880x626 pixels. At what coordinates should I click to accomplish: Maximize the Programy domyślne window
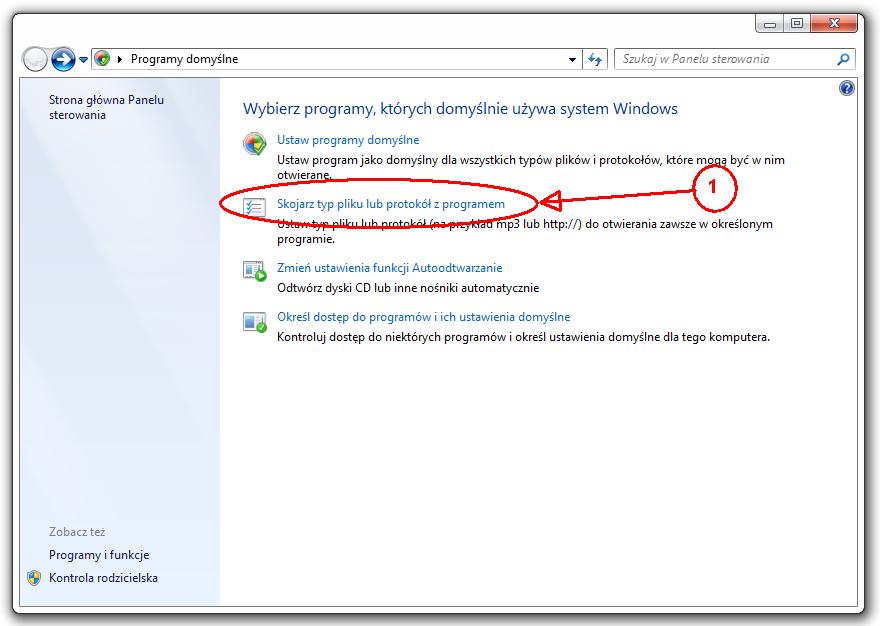tap(796, 24)
